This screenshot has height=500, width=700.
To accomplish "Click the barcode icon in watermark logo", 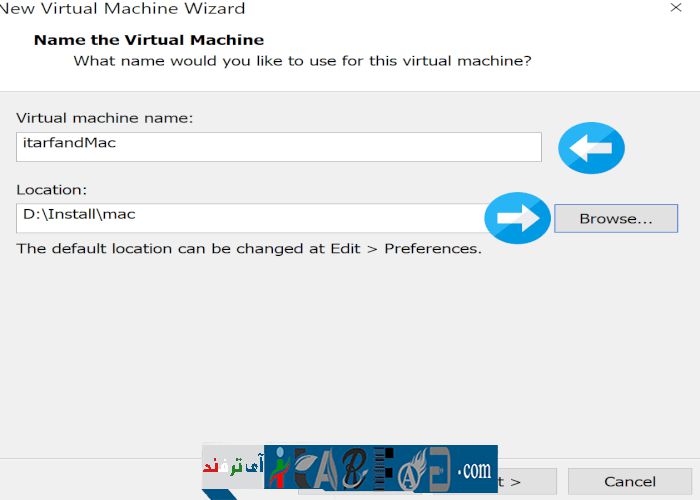I will click(384, 468).
